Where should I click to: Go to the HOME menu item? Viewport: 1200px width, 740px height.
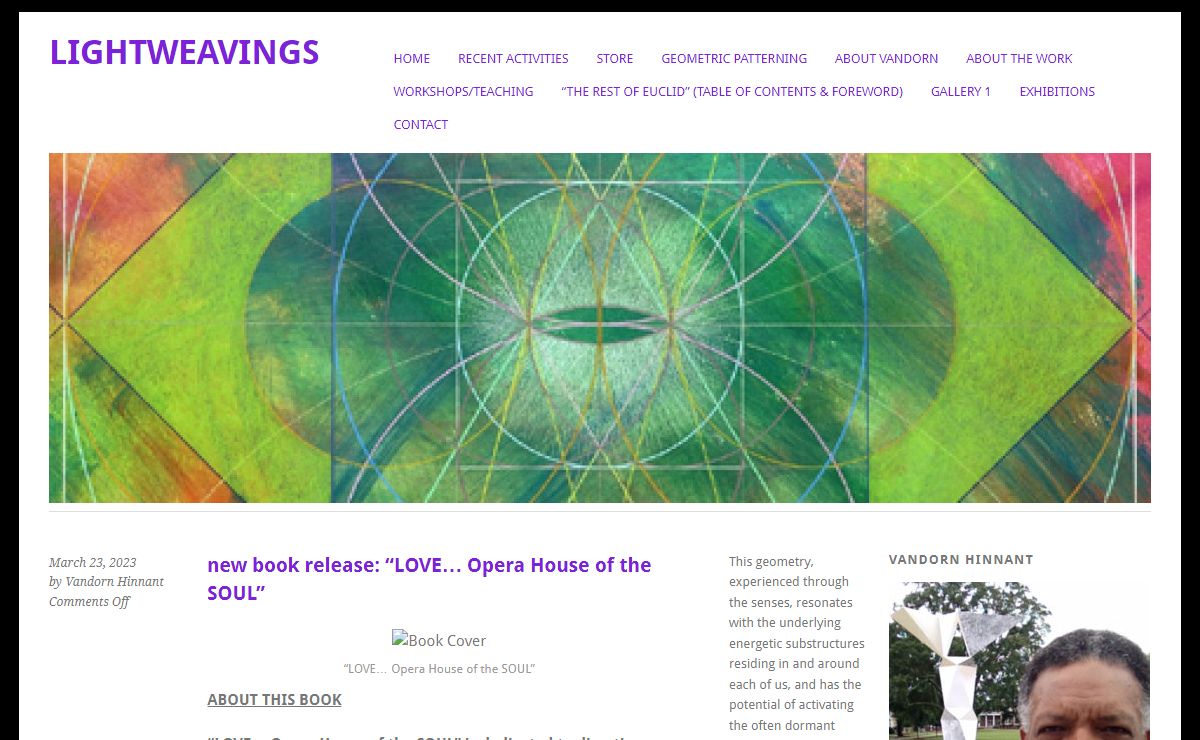[x=411, y=59]
